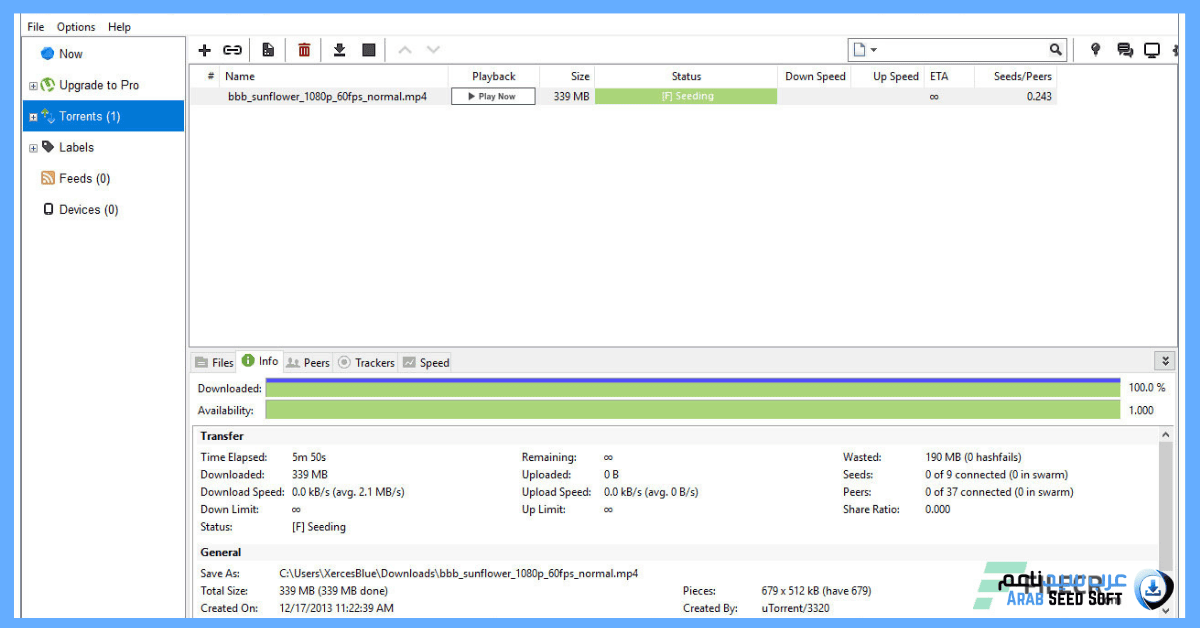Add torrent from URL link
Screen dimensions: 1200x628
232,49
